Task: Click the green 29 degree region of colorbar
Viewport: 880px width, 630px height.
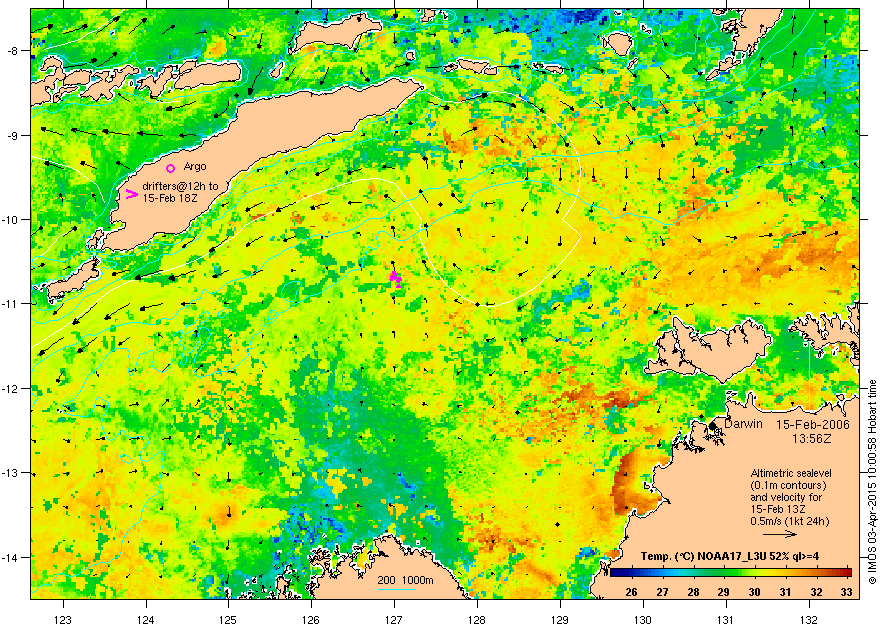Action: (x=723, y=573)
